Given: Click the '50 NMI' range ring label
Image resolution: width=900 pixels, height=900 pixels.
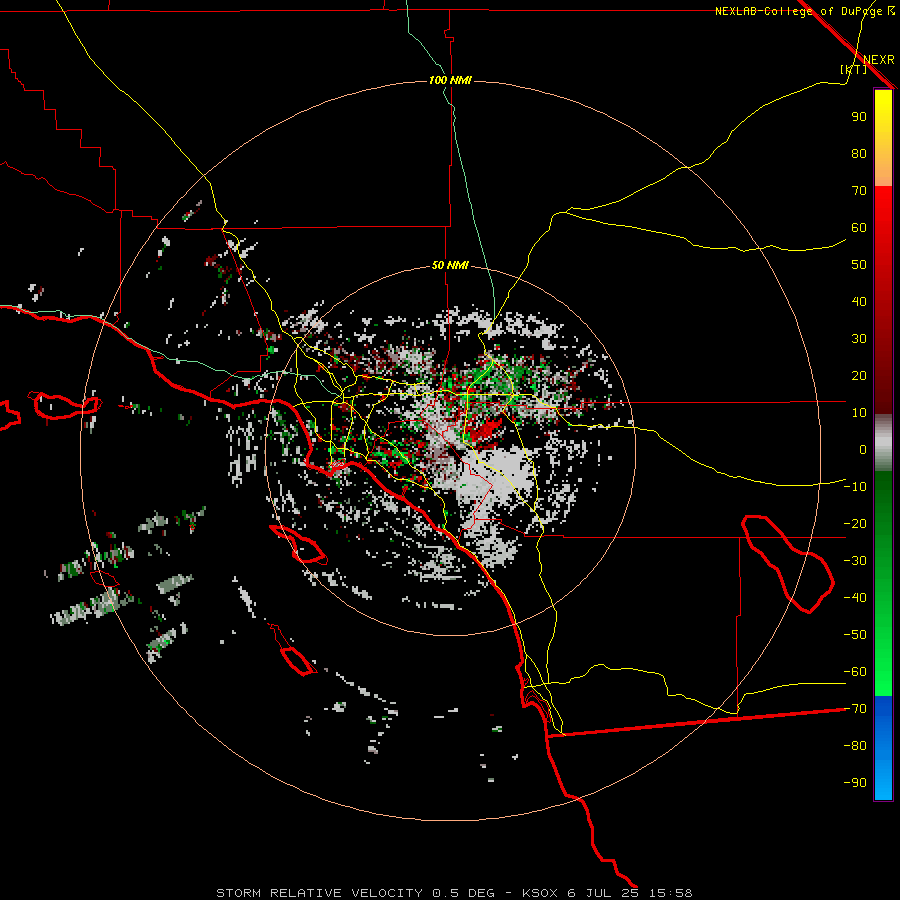Looking at the screenshot, I should point(451,265).
